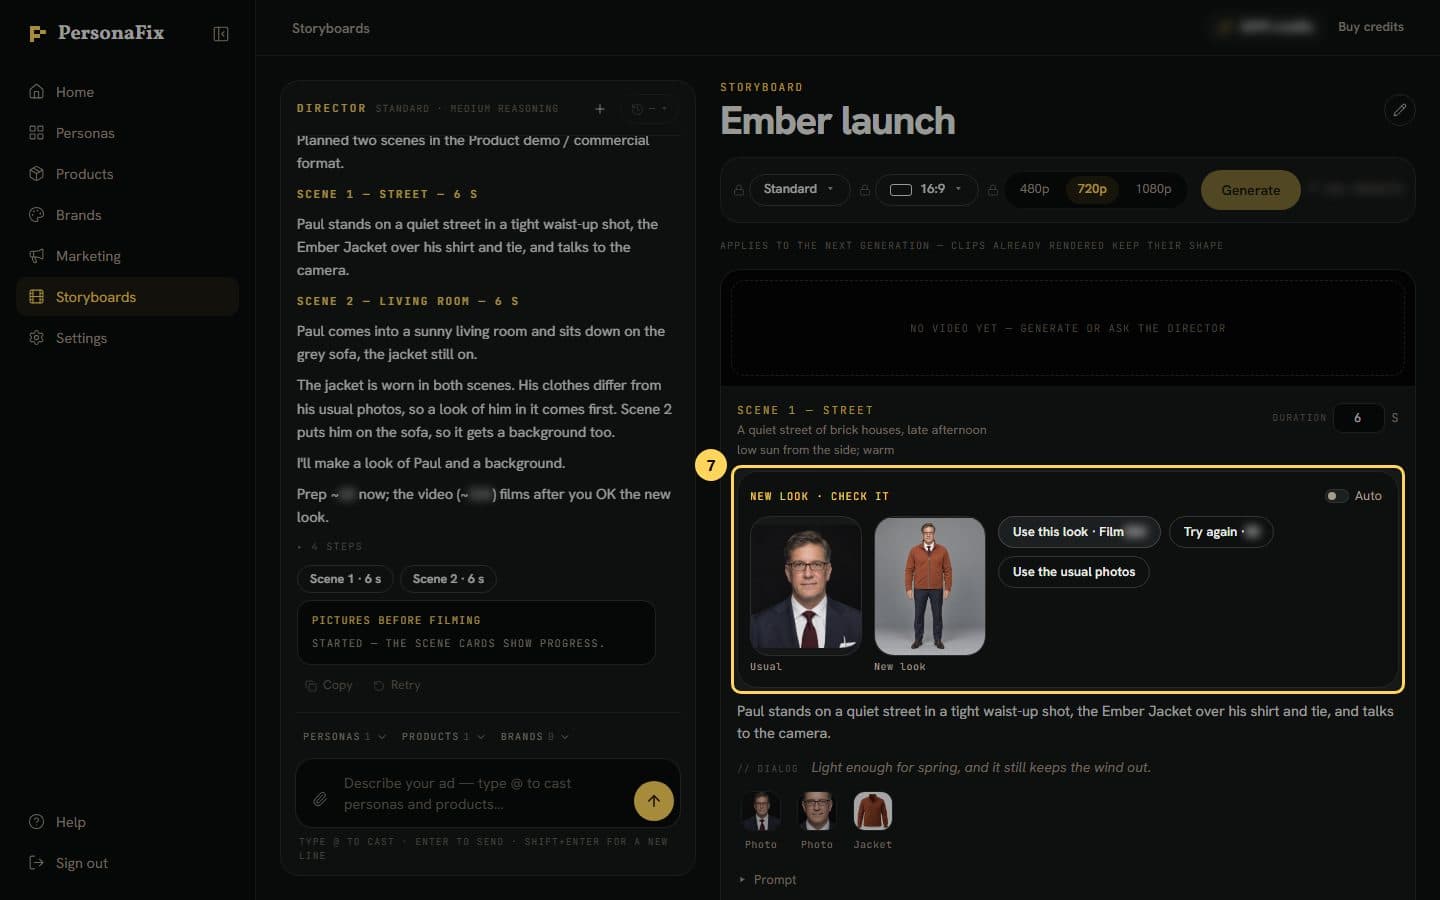Click Use the usual photos button
1440x900 pixels.
point(1074,572)
